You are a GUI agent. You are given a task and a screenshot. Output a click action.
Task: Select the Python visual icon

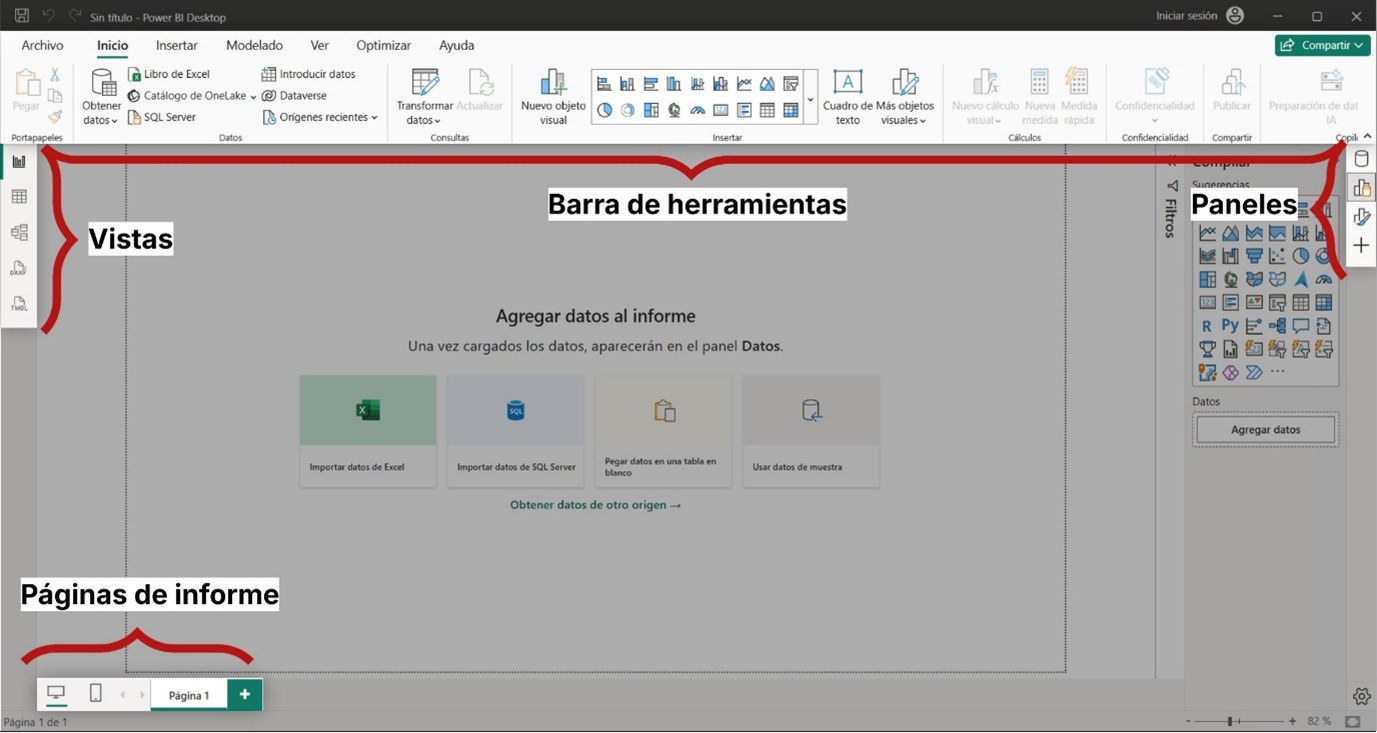coord(1230,326)
